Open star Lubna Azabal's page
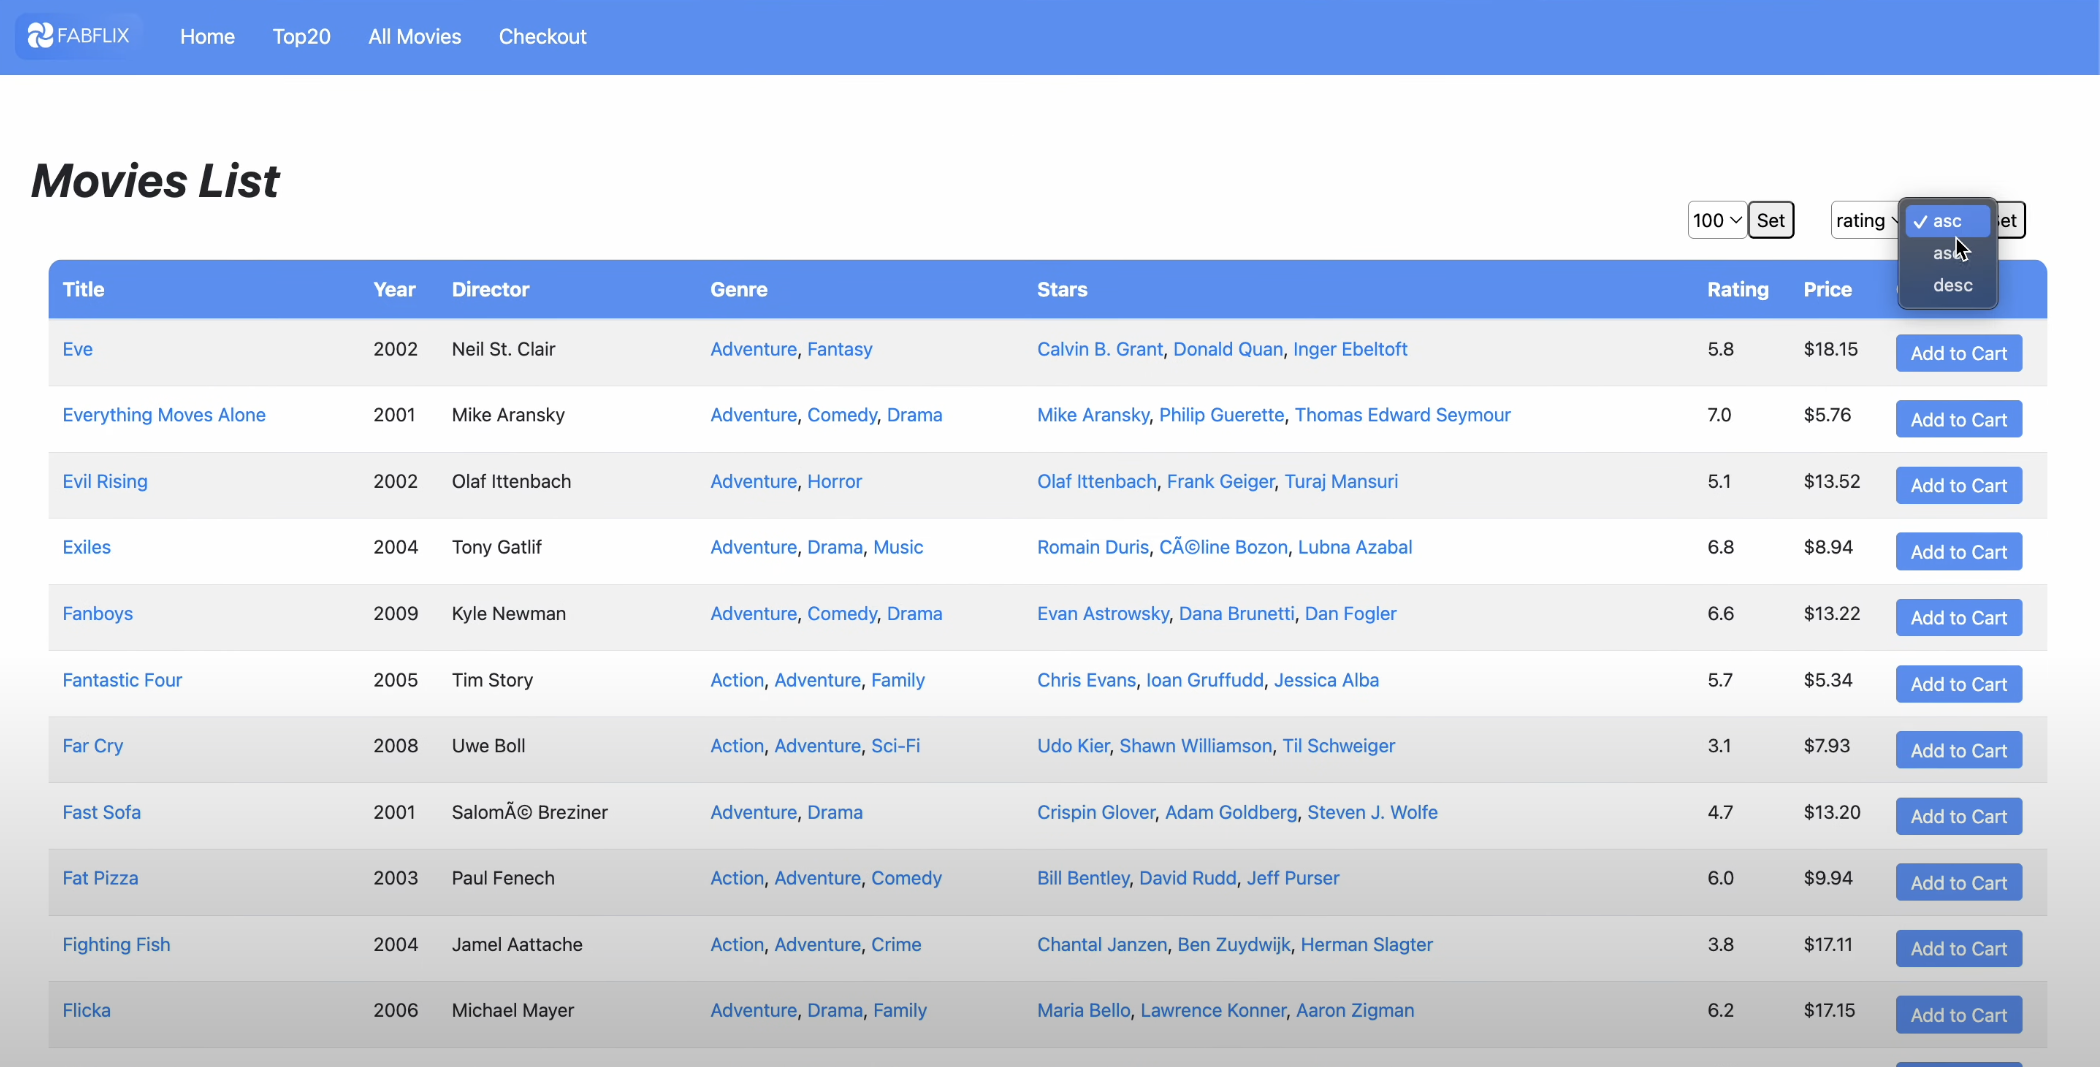Image resolution: width=2100 pixels, height=1067 pixels. [1354, 547]
